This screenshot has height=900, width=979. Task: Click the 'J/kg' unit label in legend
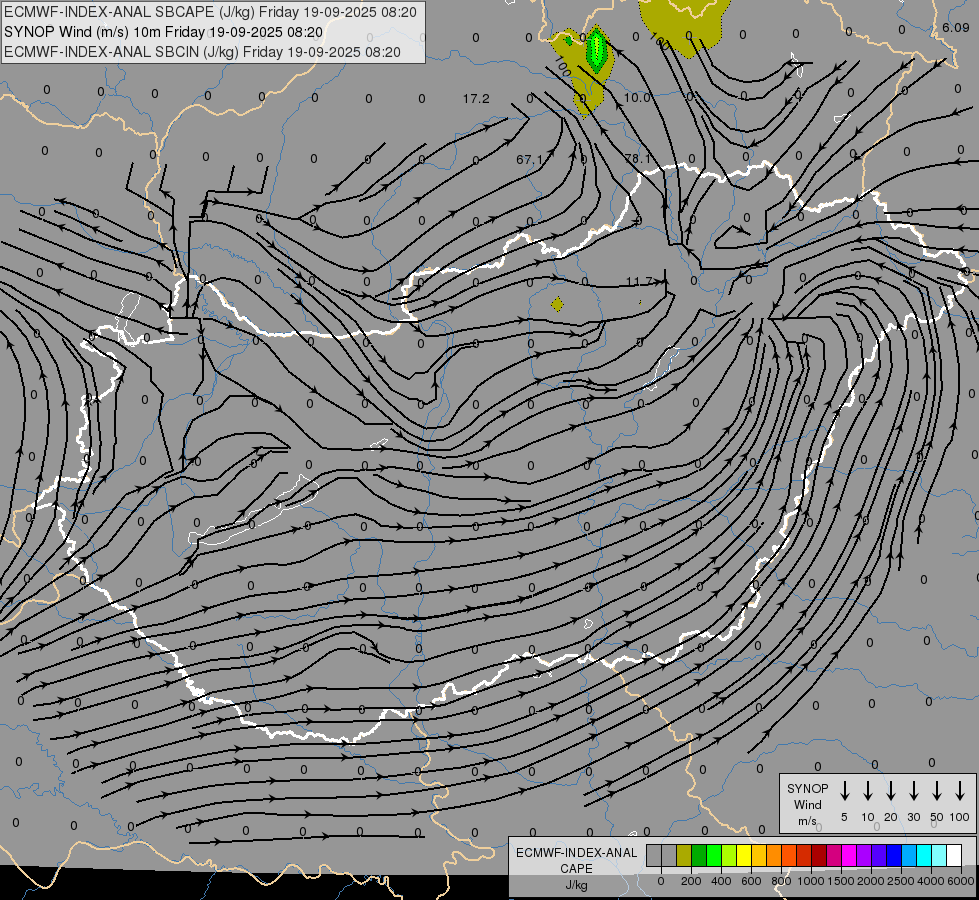[x=576, y=885]
